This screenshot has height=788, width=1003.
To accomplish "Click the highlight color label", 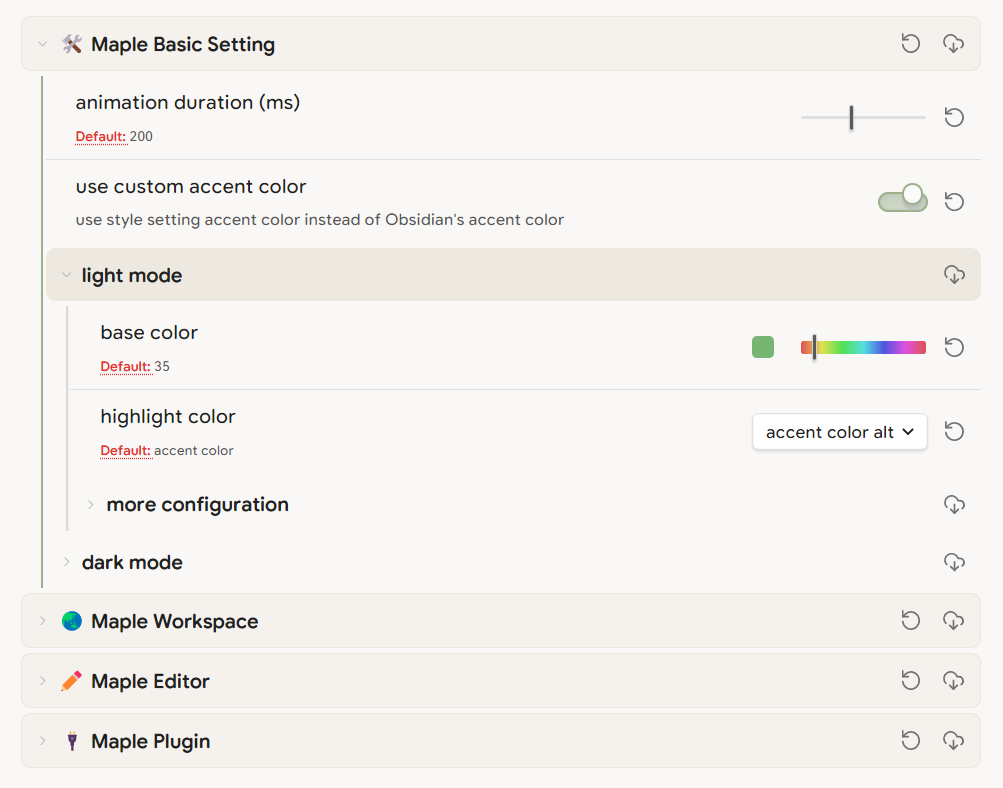I will (168, 416).
